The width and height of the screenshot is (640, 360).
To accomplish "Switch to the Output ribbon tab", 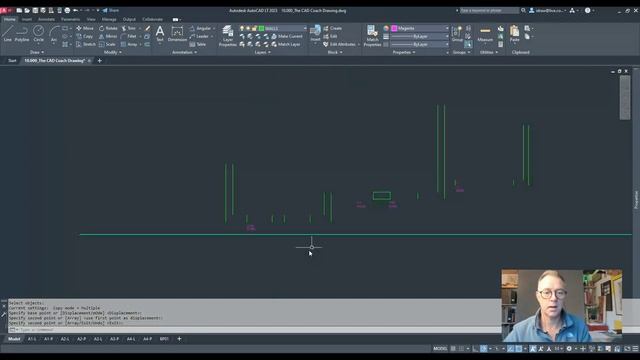I will pos(129,19).
